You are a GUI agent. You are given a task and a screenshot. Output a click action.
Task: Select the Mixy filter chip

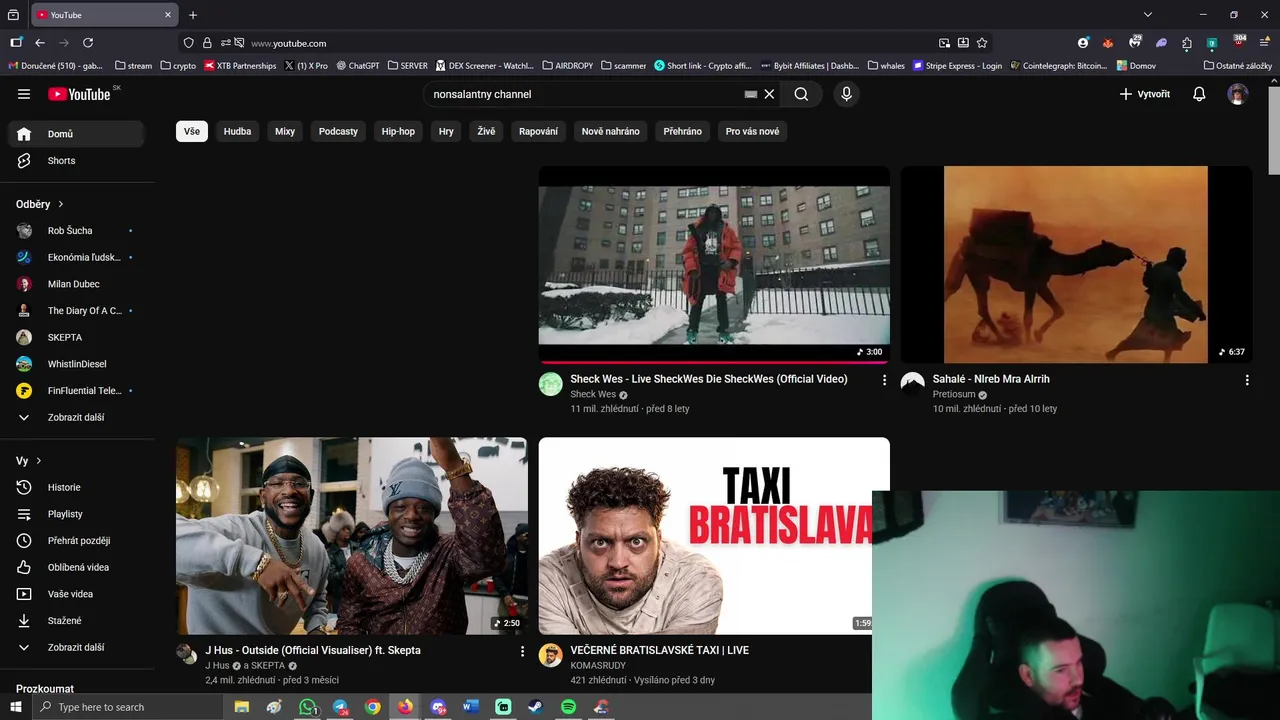(285, 131)
